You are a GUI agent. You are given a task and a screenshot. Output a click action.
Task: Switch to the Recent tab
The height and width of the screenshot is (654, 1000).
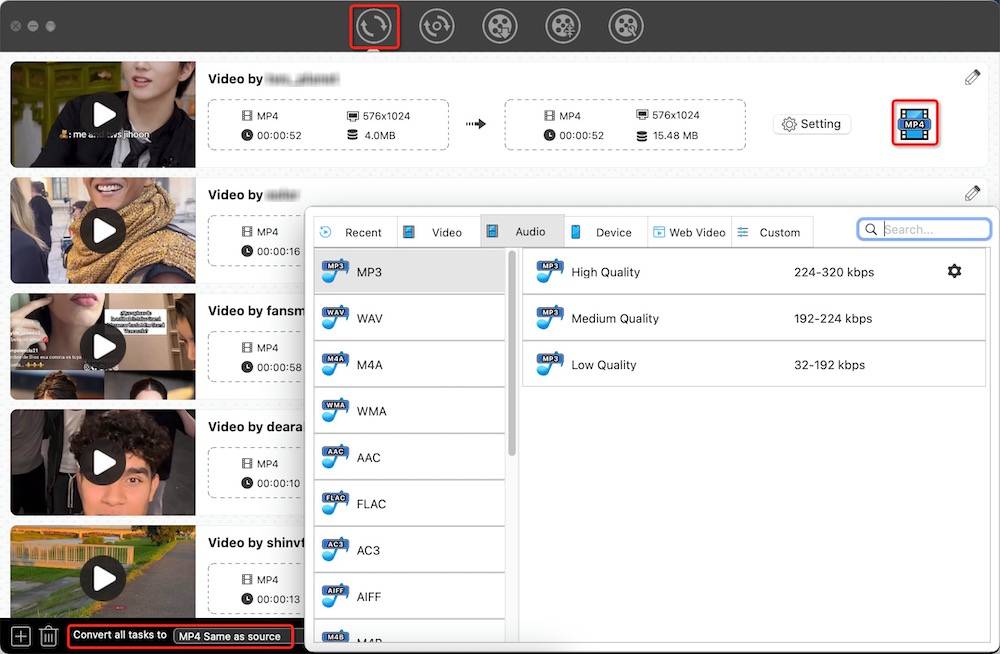click(x=355, y=232)
